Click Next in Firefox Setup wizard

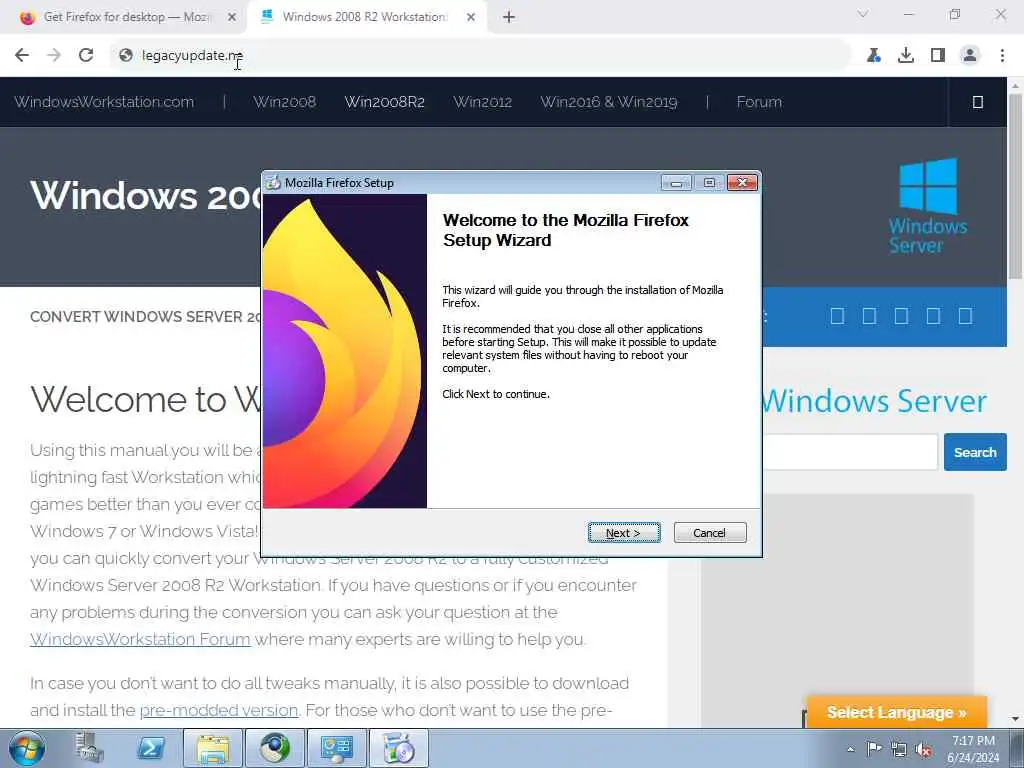[624, 533]
